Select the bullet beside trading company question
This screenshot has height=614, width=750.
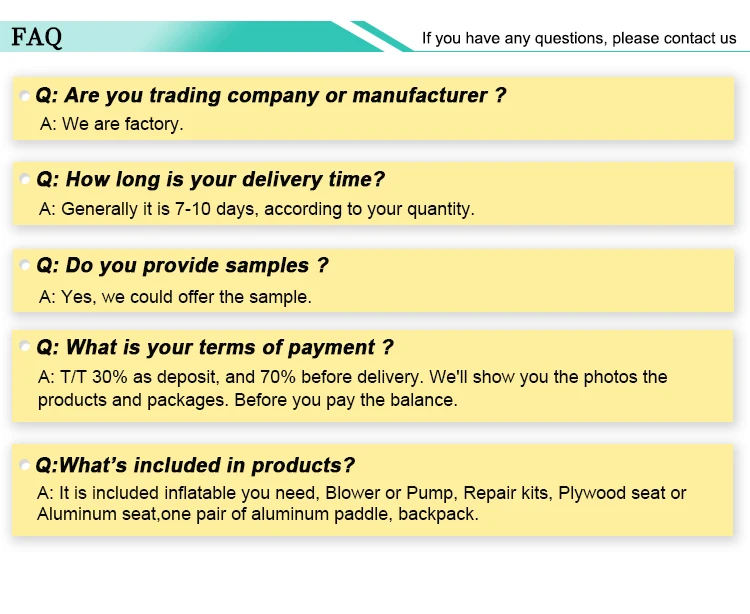pos(24,96)
